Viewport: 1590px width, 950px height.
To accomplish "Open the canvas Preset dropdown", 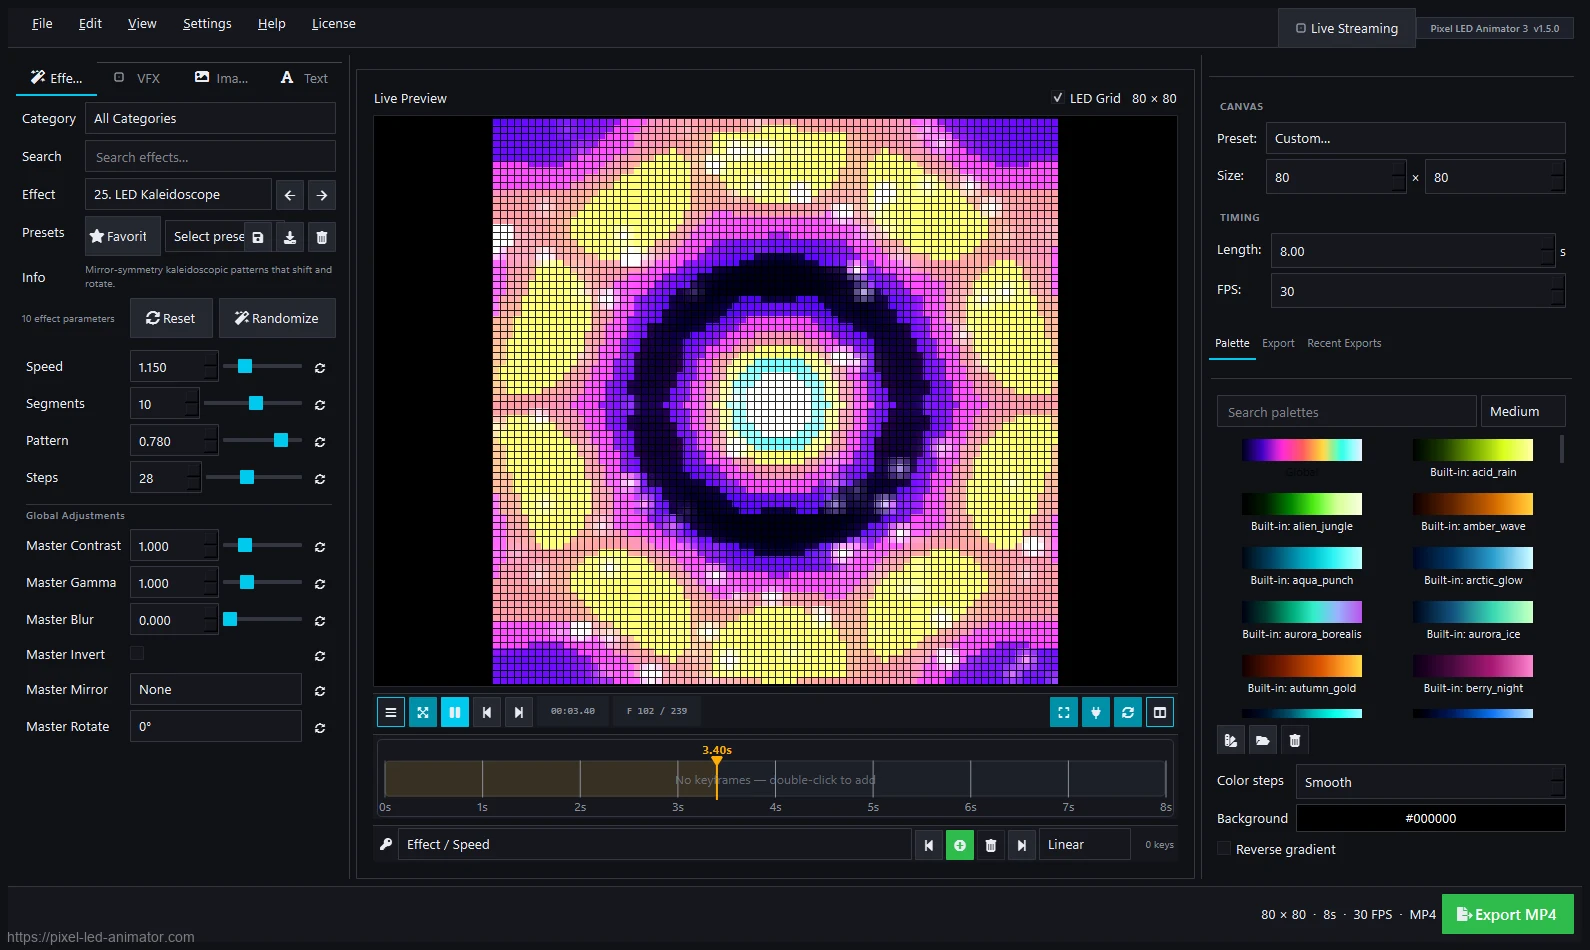I will point(1416,138).
